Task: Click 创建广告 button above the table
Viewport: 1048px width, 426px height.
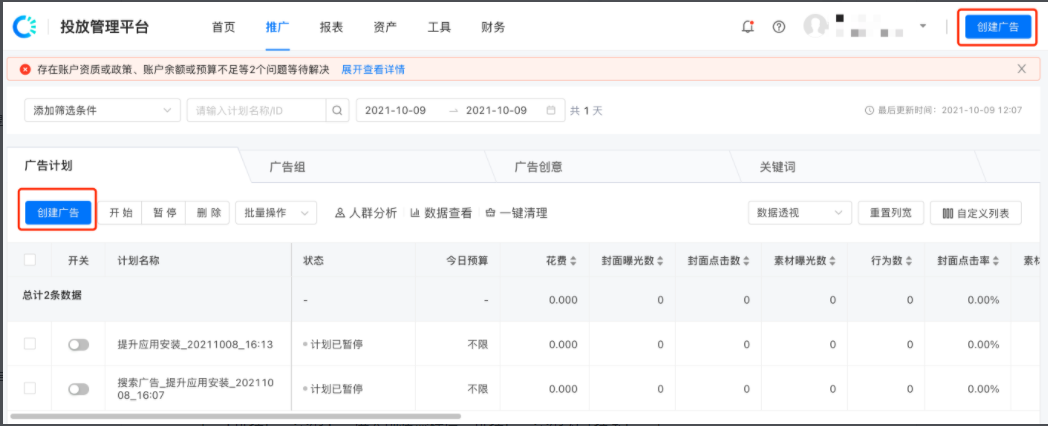Action: 58,213
